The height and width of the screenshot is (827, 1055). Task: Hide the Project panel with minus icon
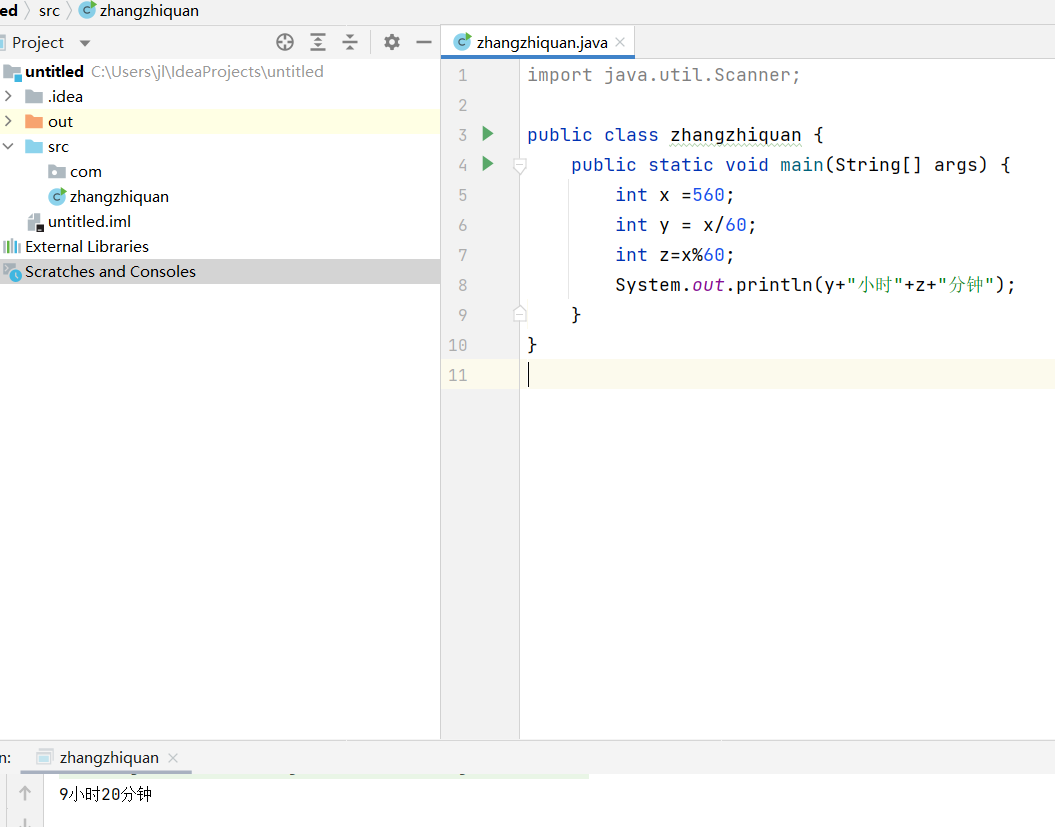tap(424, 42)
